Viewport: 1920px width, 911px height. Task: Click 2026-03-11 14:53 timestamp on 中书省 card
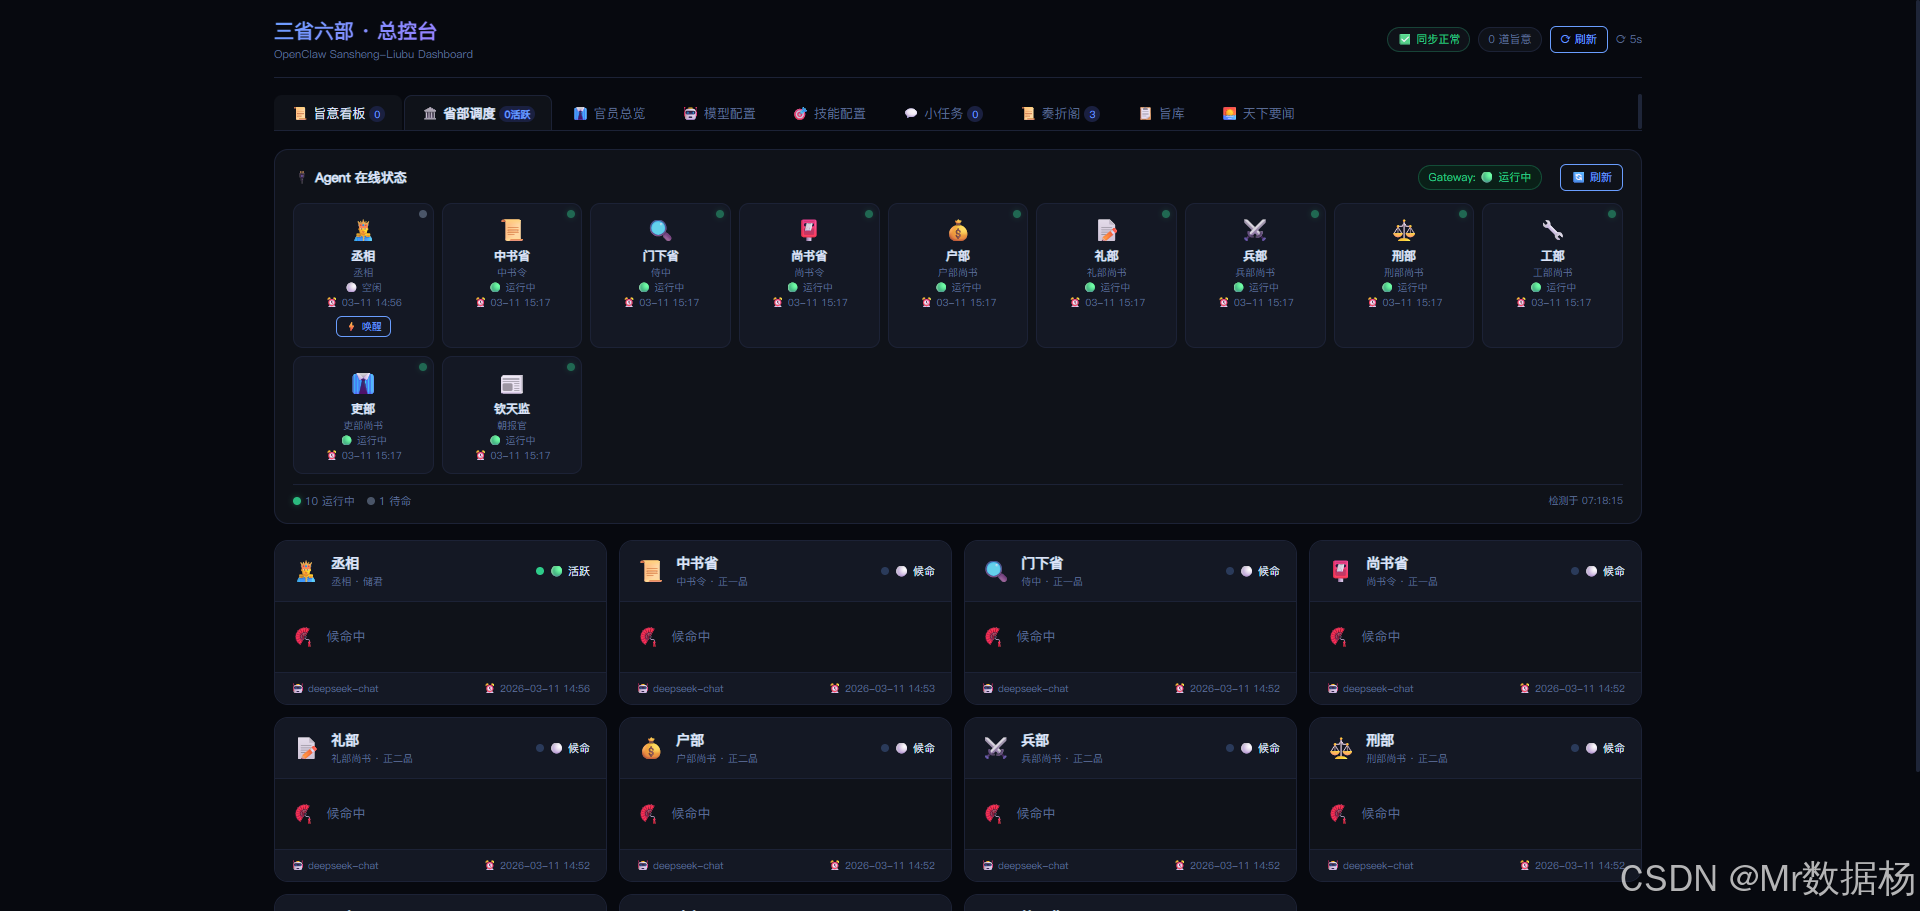(x=882, y=688)
